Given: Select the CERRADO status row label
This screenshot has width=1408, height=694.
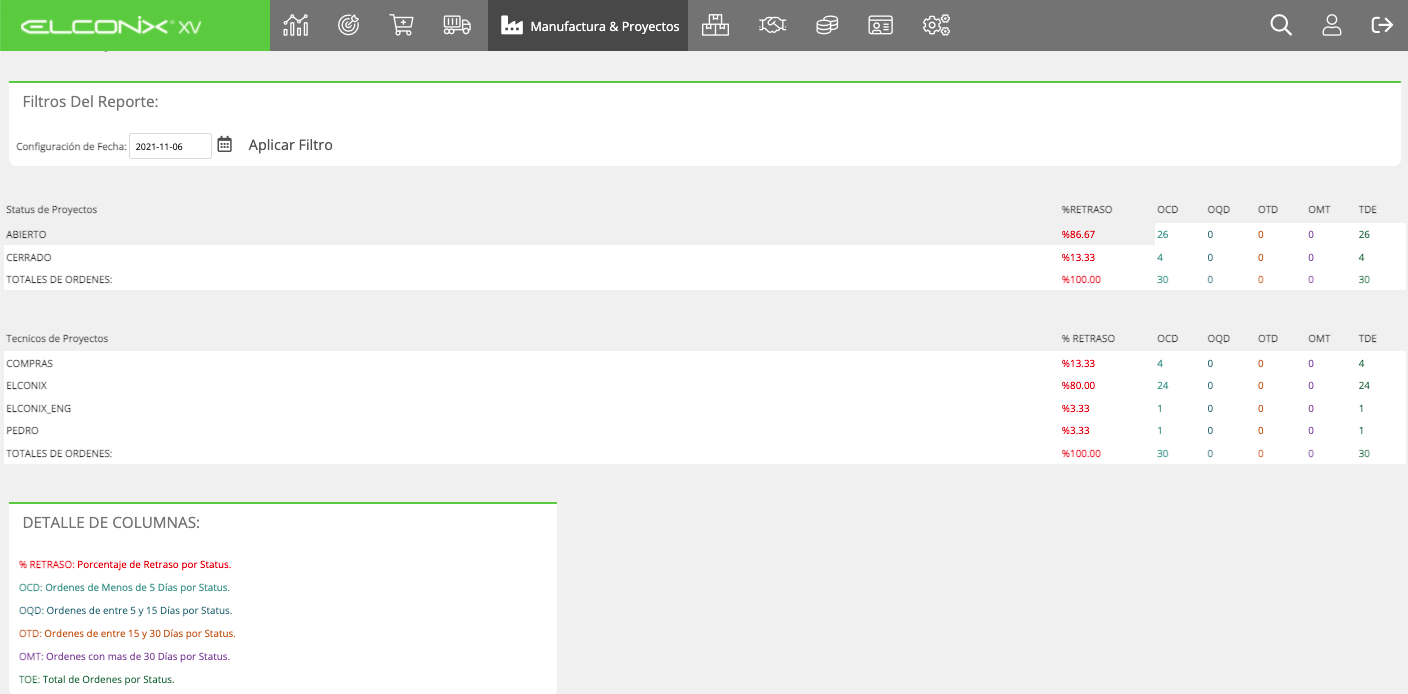Looking at the screenshot, I should pos(29,257).
